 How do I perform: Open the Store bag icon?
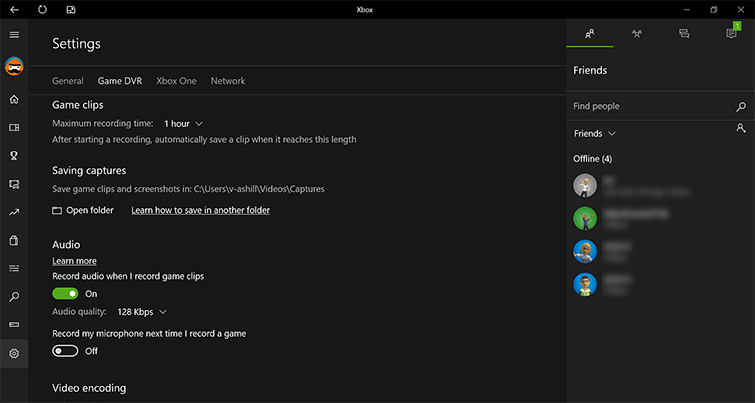pos(14,240)
